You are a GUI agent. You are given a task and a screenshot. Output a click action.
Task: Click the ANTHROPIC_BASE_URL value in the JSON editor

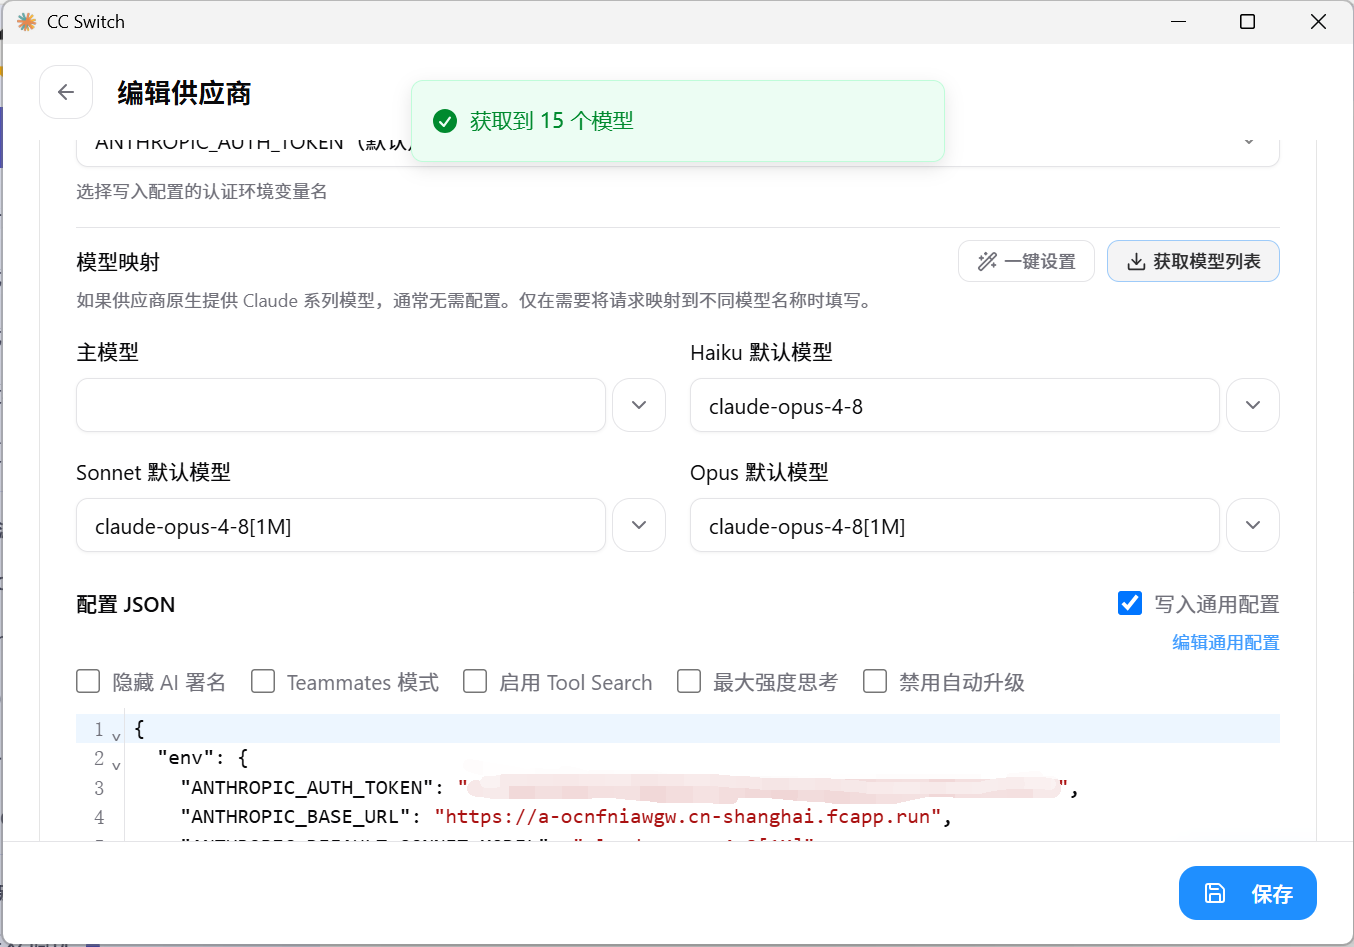pyautogui.click(x=688, y=816)
